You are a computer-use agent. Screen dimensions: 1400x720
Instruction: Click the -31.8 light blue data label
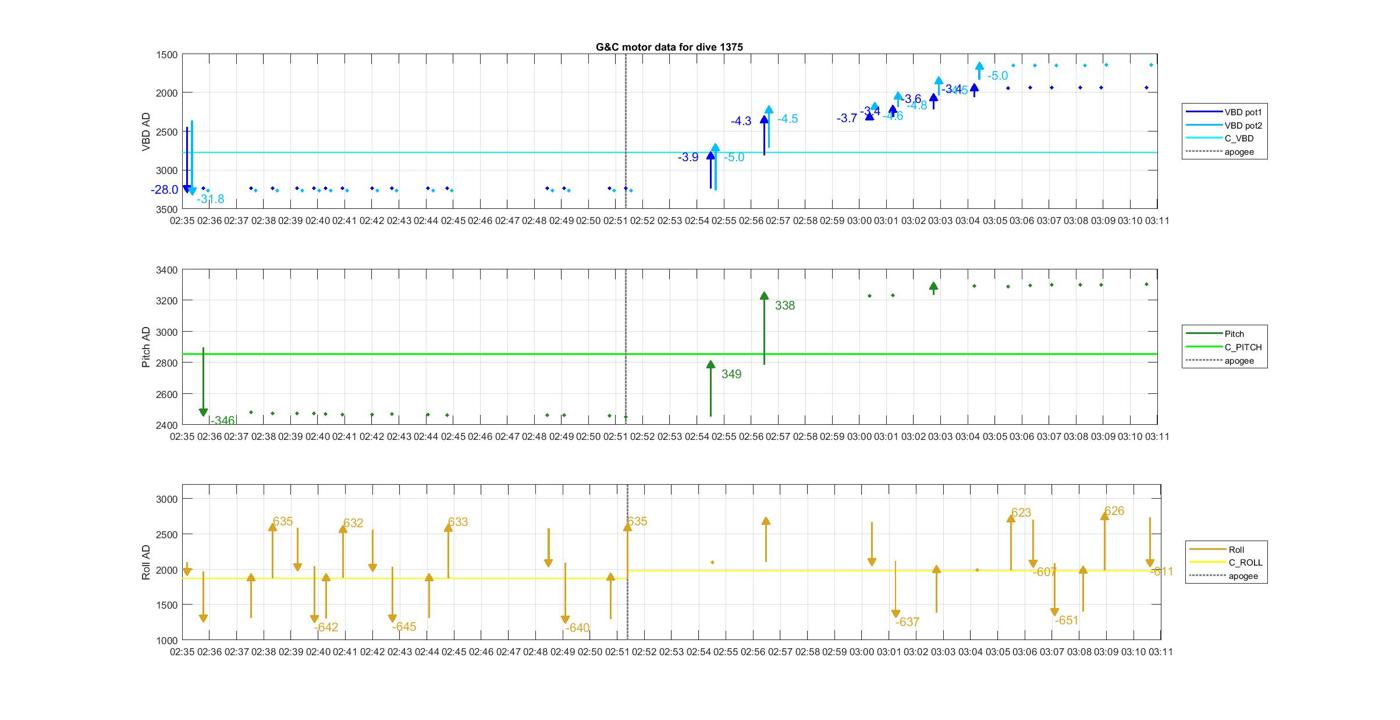[x=211, y=200]
